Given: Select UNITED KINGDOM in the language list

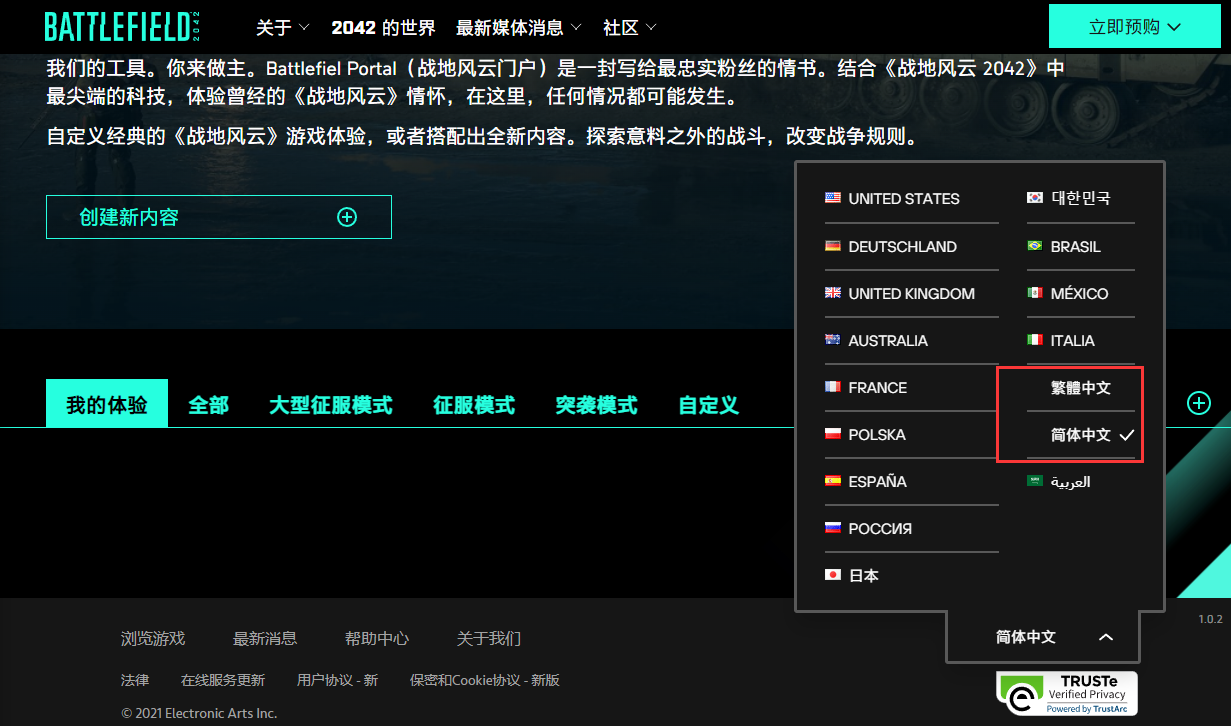Looking at the screenshot, I should tap(912, 293).
